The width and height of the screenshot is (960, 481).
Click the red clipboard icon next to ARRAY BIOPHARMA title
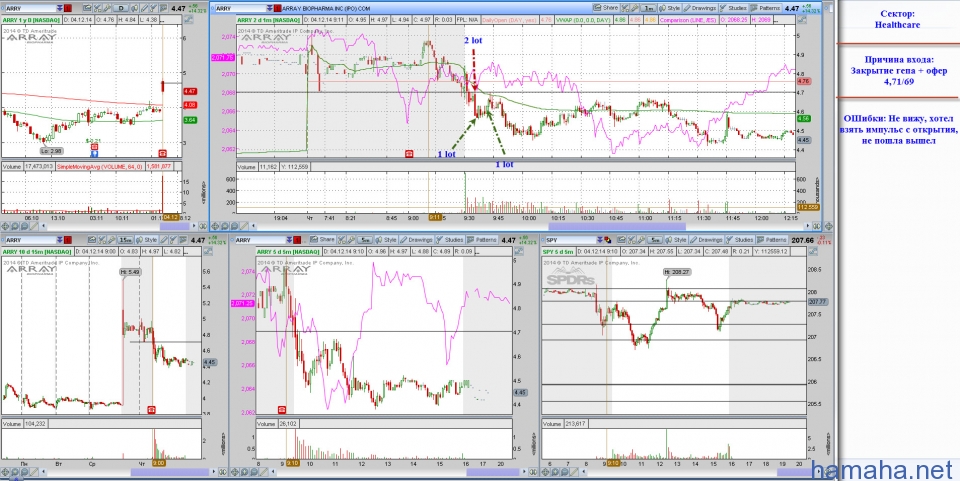pos(277,8)
